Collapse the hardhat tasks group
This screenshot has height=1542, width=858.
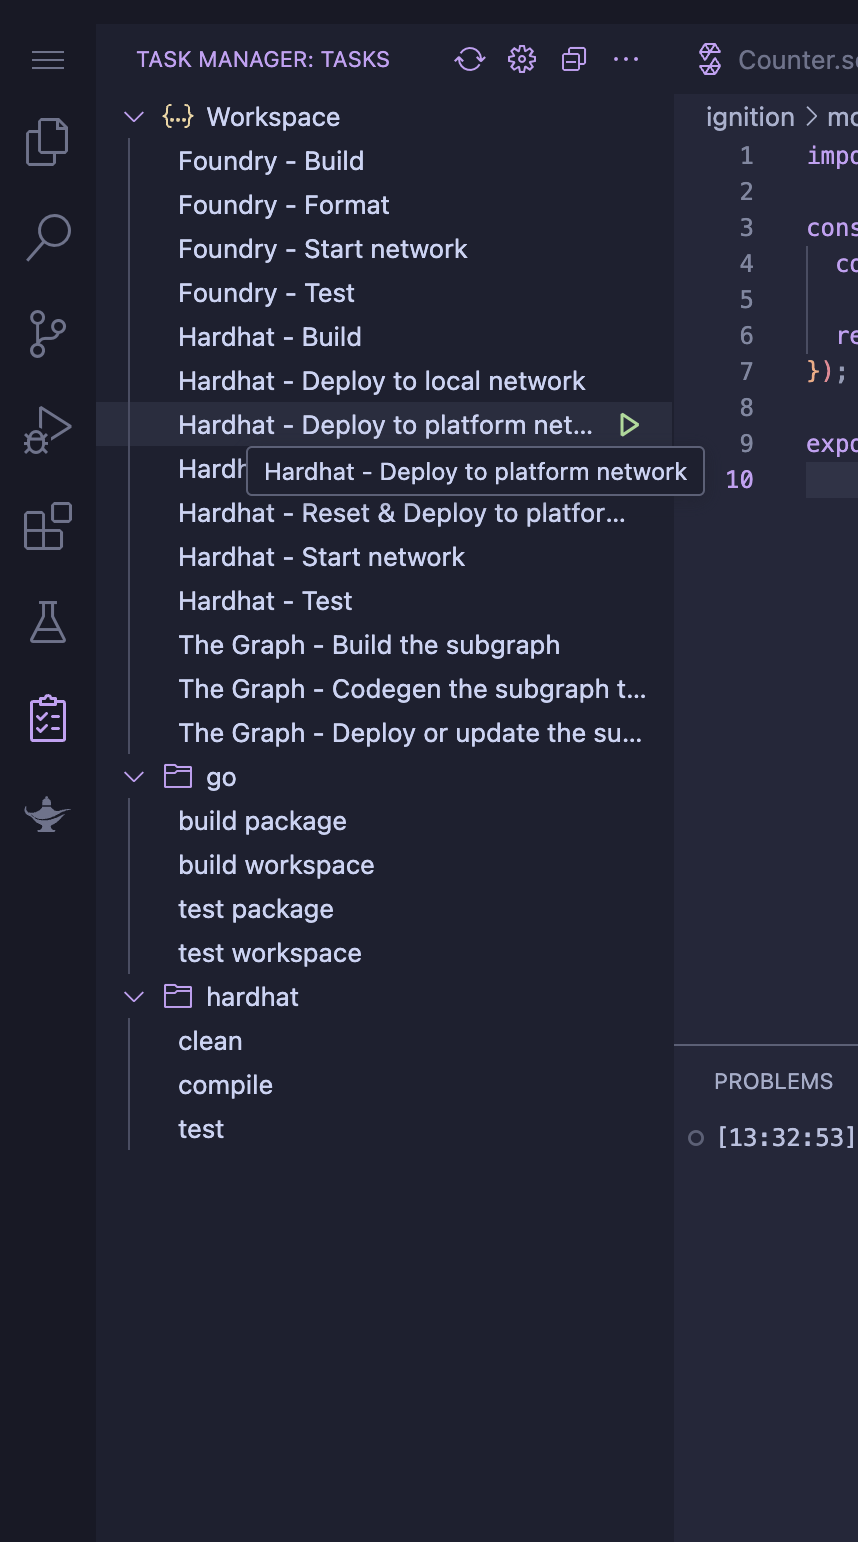click(x=133, y=996)
